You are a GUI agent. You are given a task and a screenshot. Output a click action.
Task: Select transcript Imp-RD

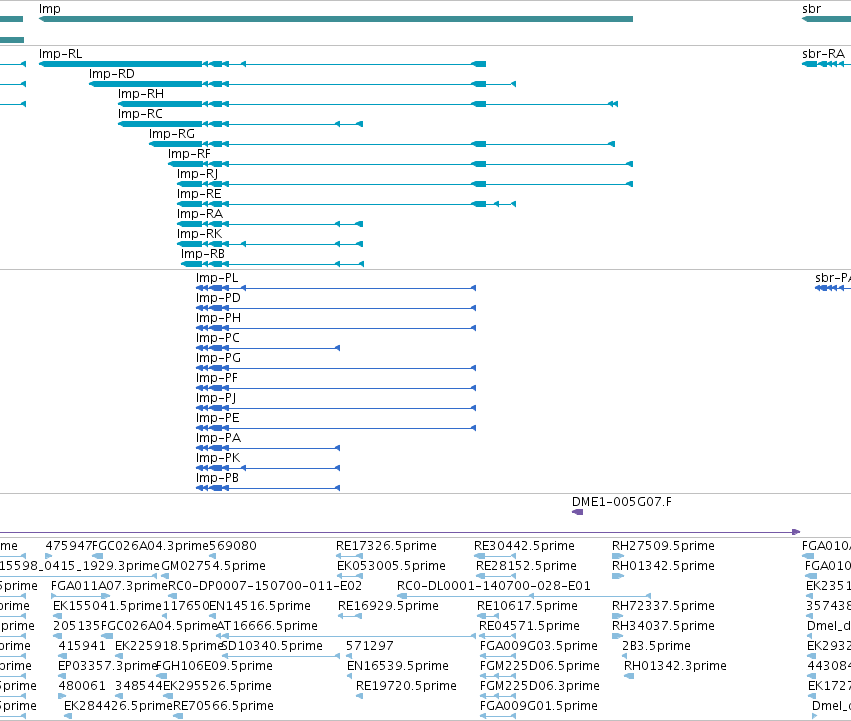[x=111, y=74]
